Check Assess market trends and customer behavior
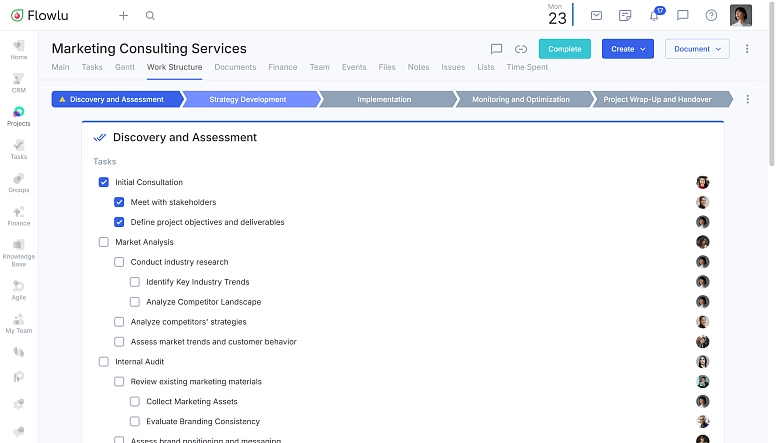 (119, 342)
